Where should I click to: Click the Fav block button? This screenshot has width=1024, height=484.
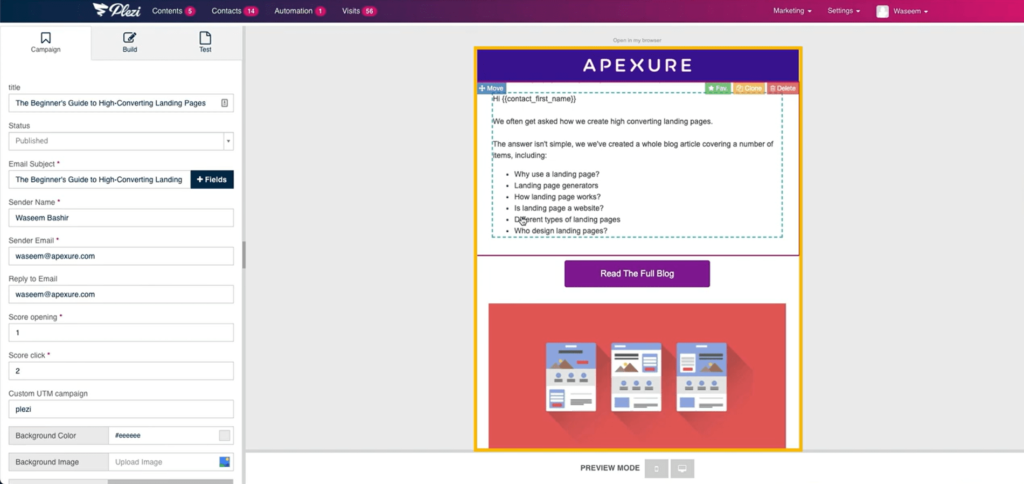(x=718, y=88)
